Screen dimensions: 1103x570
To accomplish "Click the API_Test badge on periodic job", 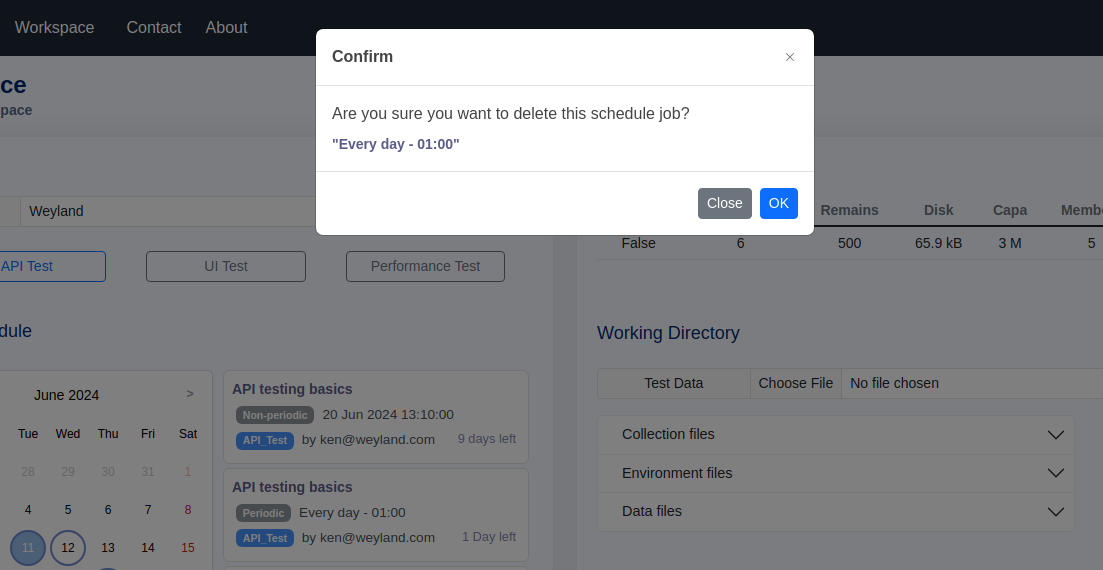I will tap(264, 538).
